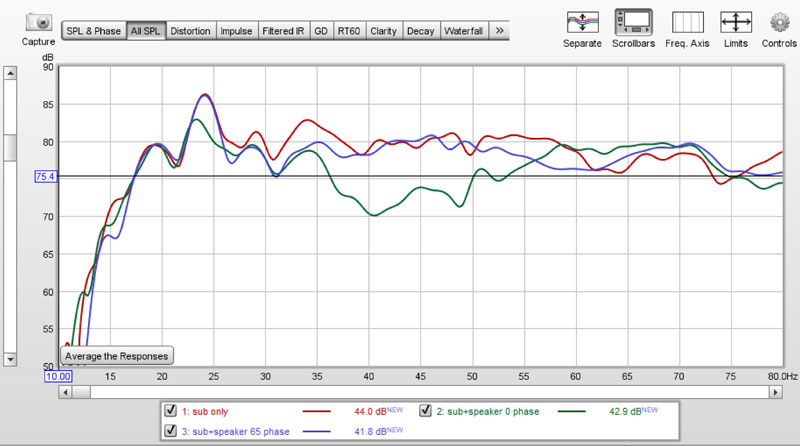The height and width of the screenshot is (446, 800).
Task: Open the Controls gear icon
Action: point(779,21)
